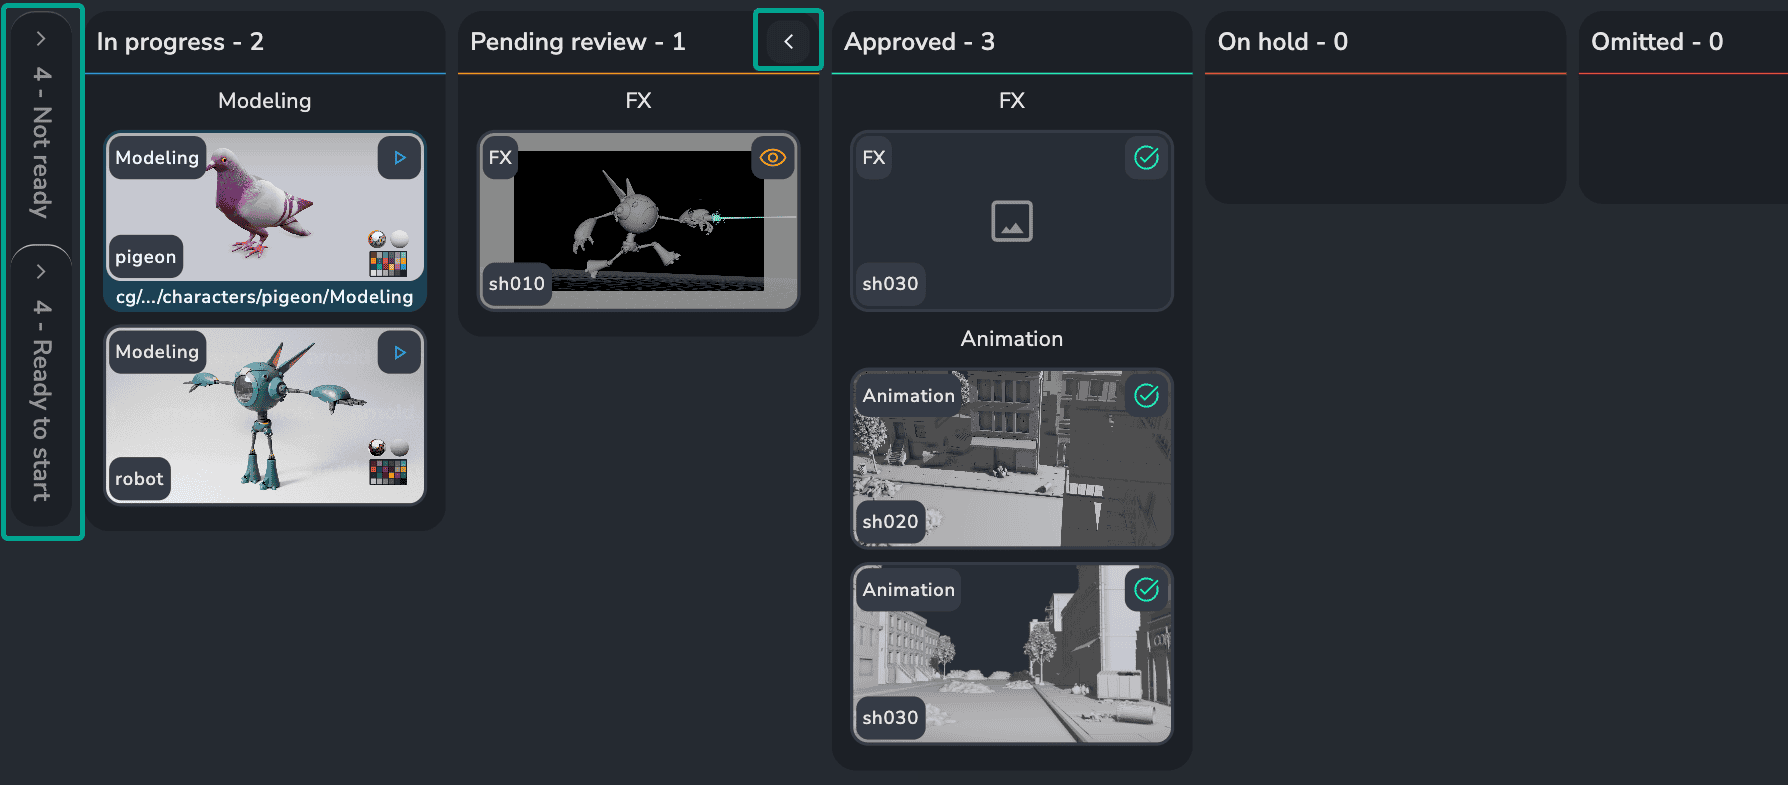Toggle approved checkmark on Animation sh020 card
The width and height of the screenshot is (1788, 785).
1146,396
